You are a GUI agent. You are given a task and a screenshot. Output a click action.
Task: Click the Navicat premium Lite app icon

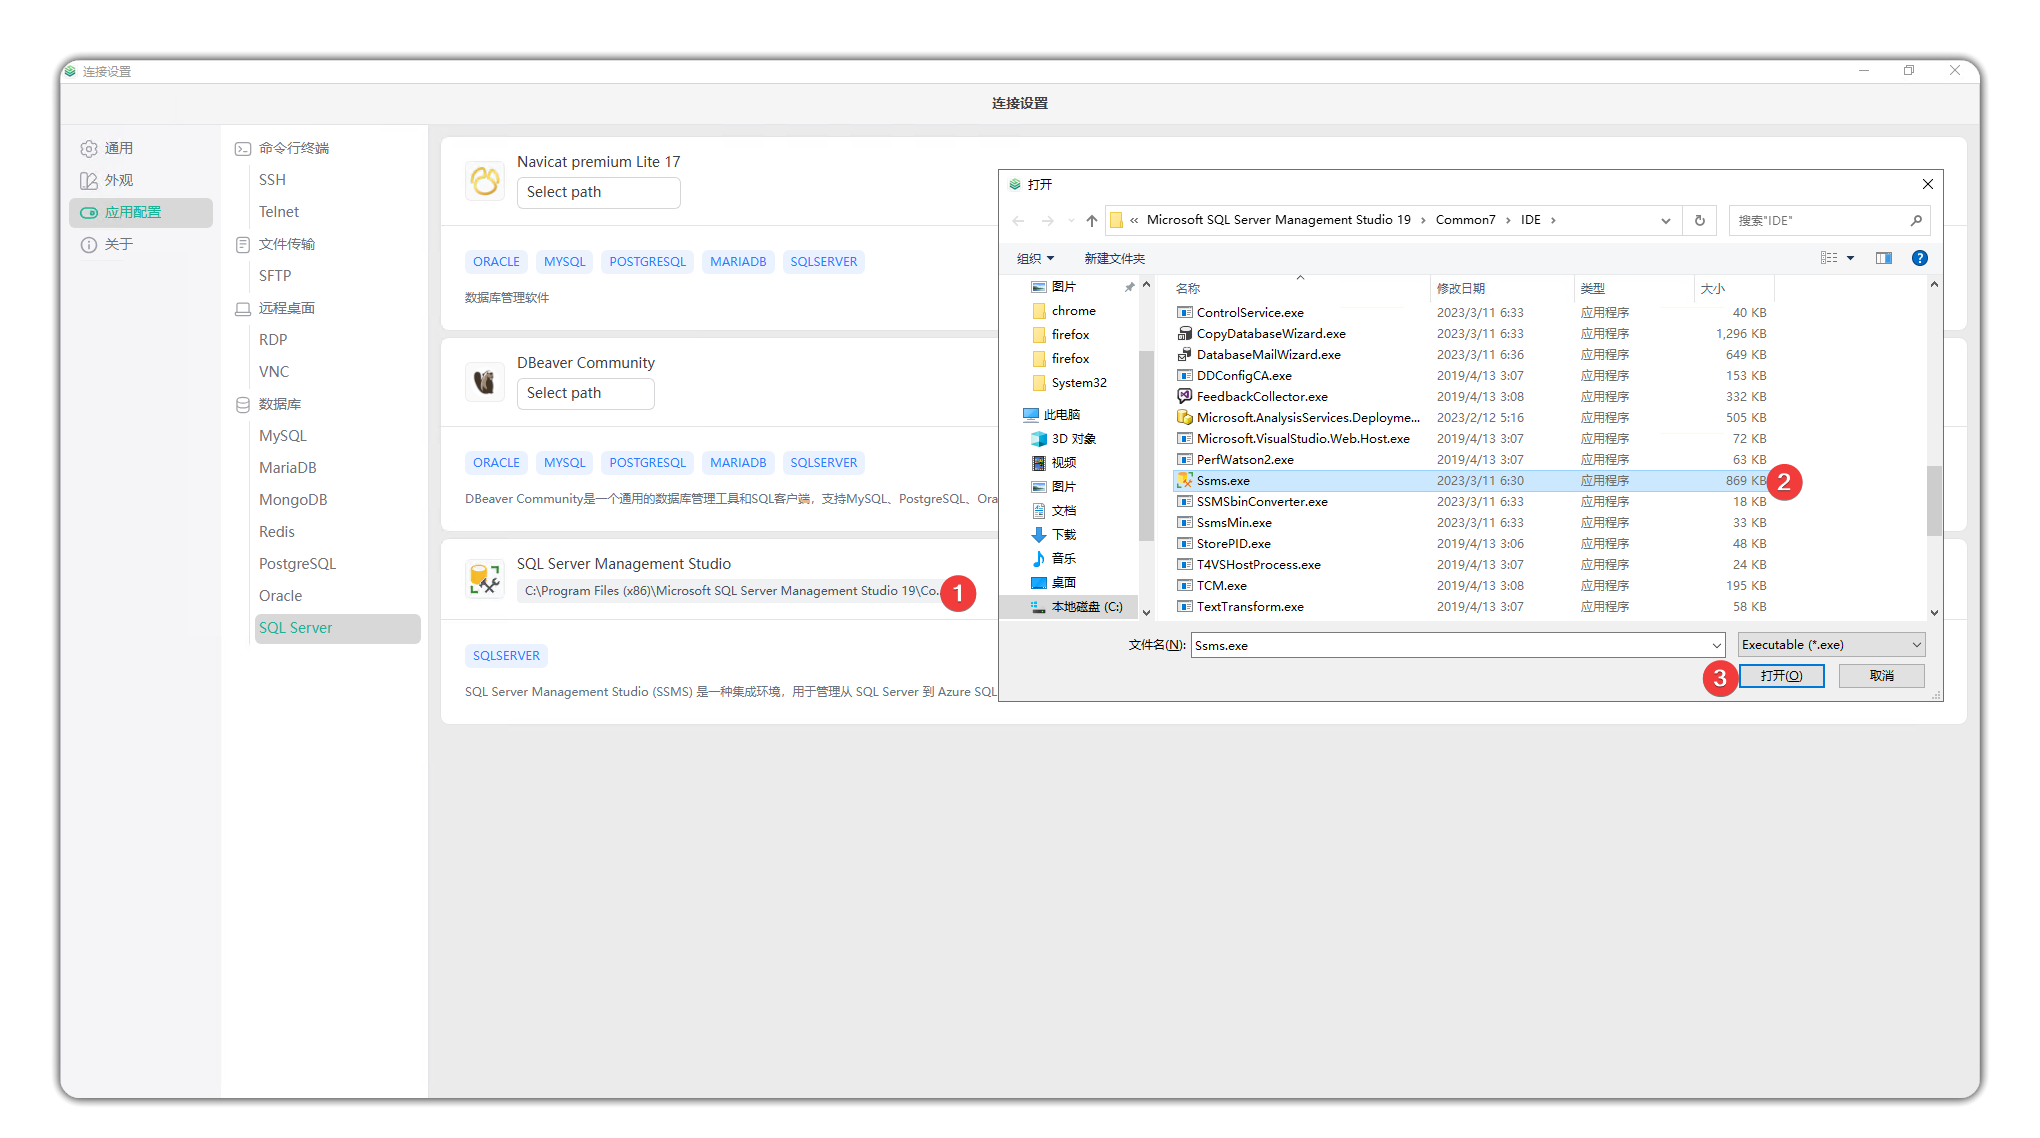[485, 181]
